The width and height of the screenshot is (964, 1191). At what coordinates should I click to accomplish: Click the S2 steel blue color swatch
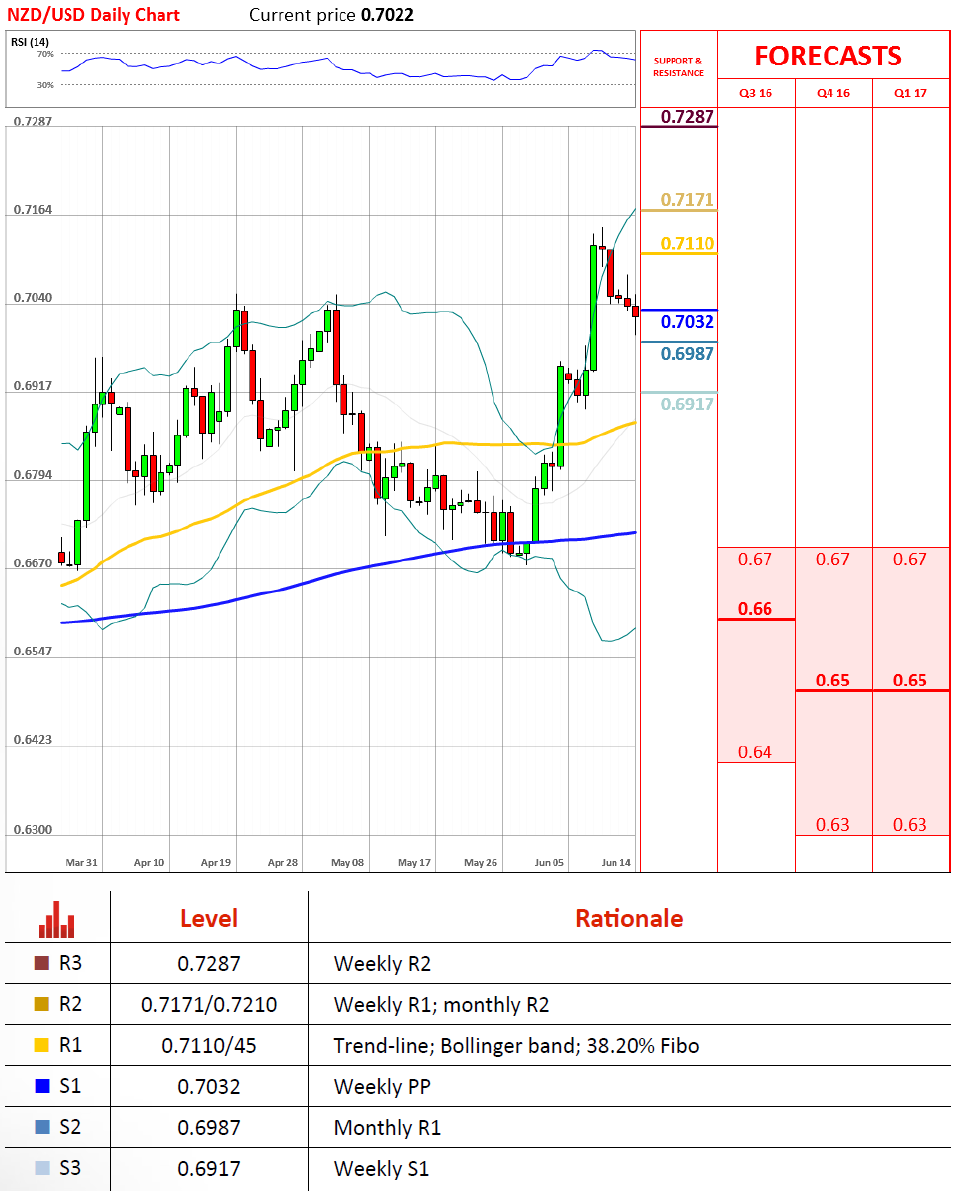coord(43,1127)
